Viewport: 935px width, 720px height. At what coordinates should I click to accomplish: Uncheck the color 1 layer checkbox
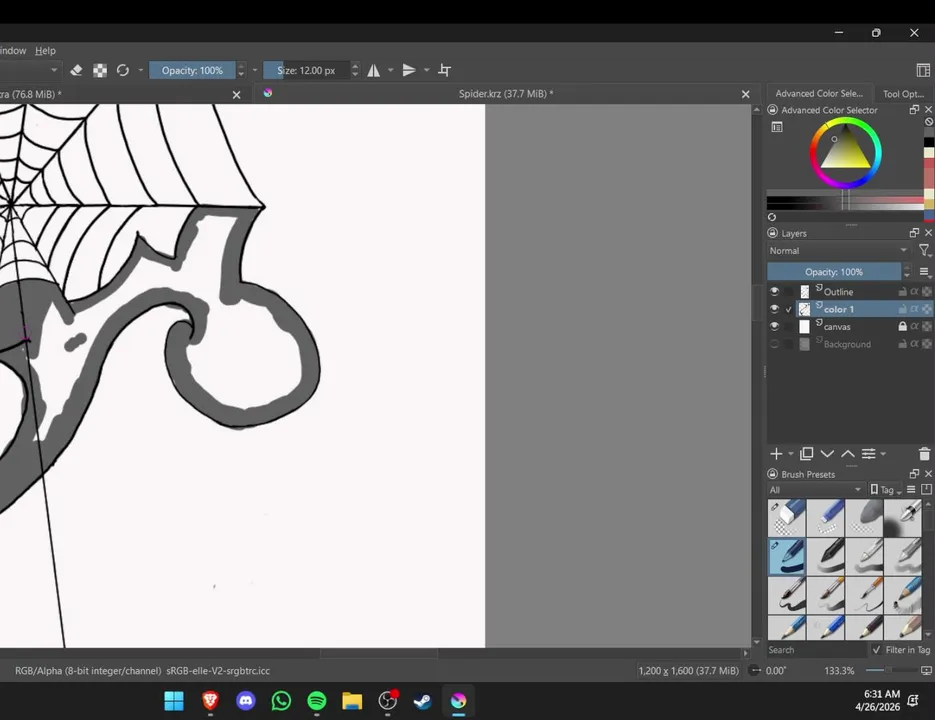click(x=789, y=309)
